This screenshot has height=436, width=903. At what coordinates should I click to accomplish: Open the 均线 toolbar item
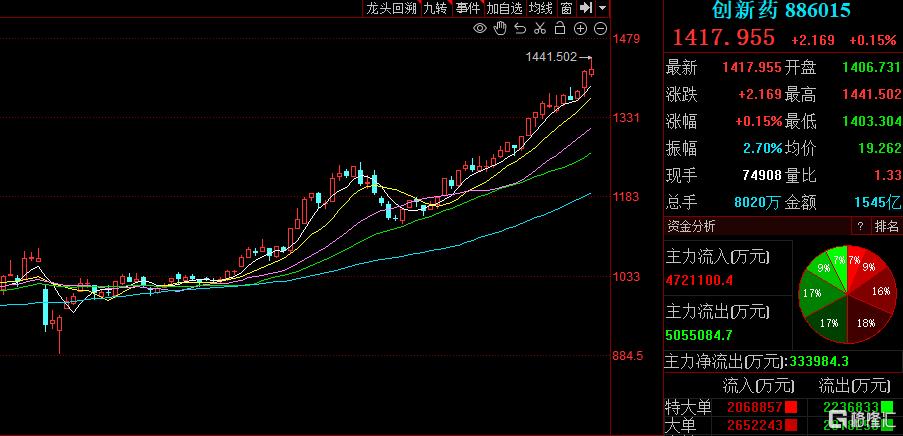[x=541, y=8]
